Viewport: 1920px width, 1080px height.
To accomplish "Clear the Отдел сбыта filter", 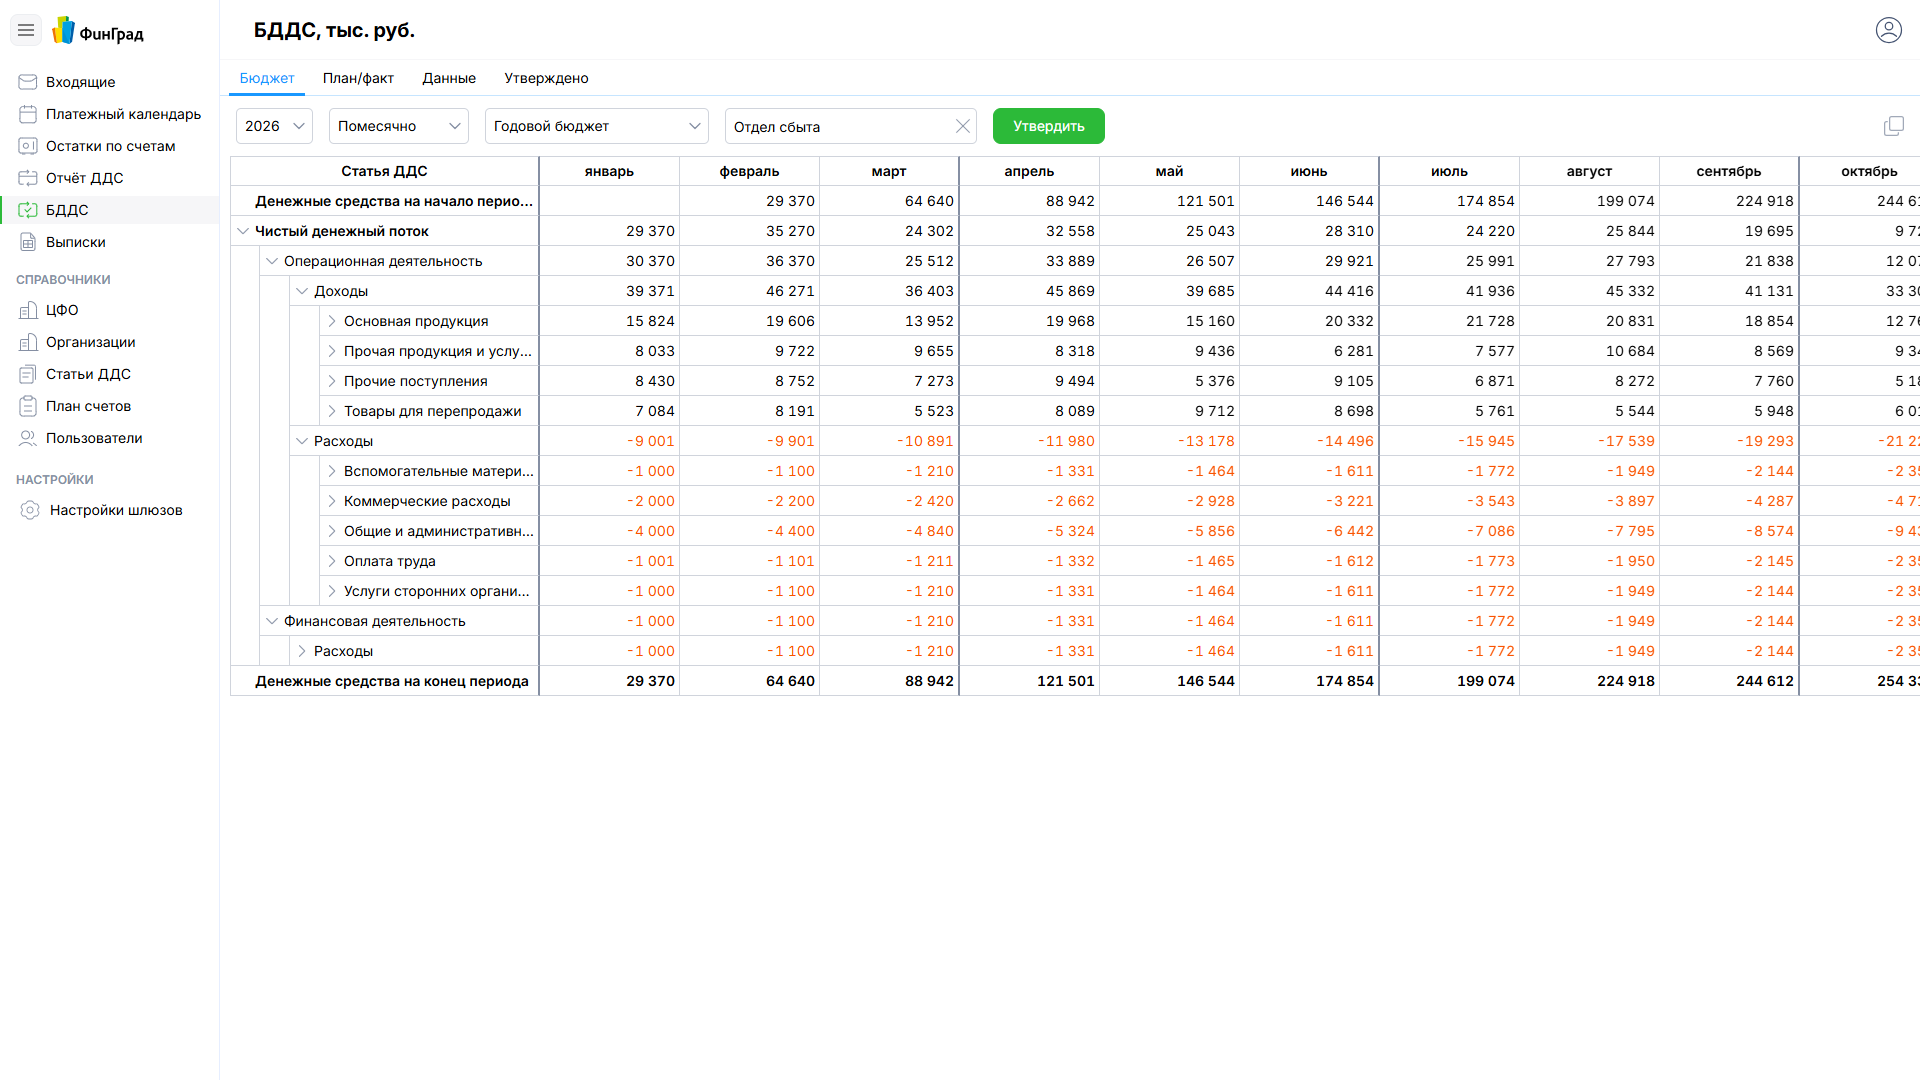I will click(962, 126).
